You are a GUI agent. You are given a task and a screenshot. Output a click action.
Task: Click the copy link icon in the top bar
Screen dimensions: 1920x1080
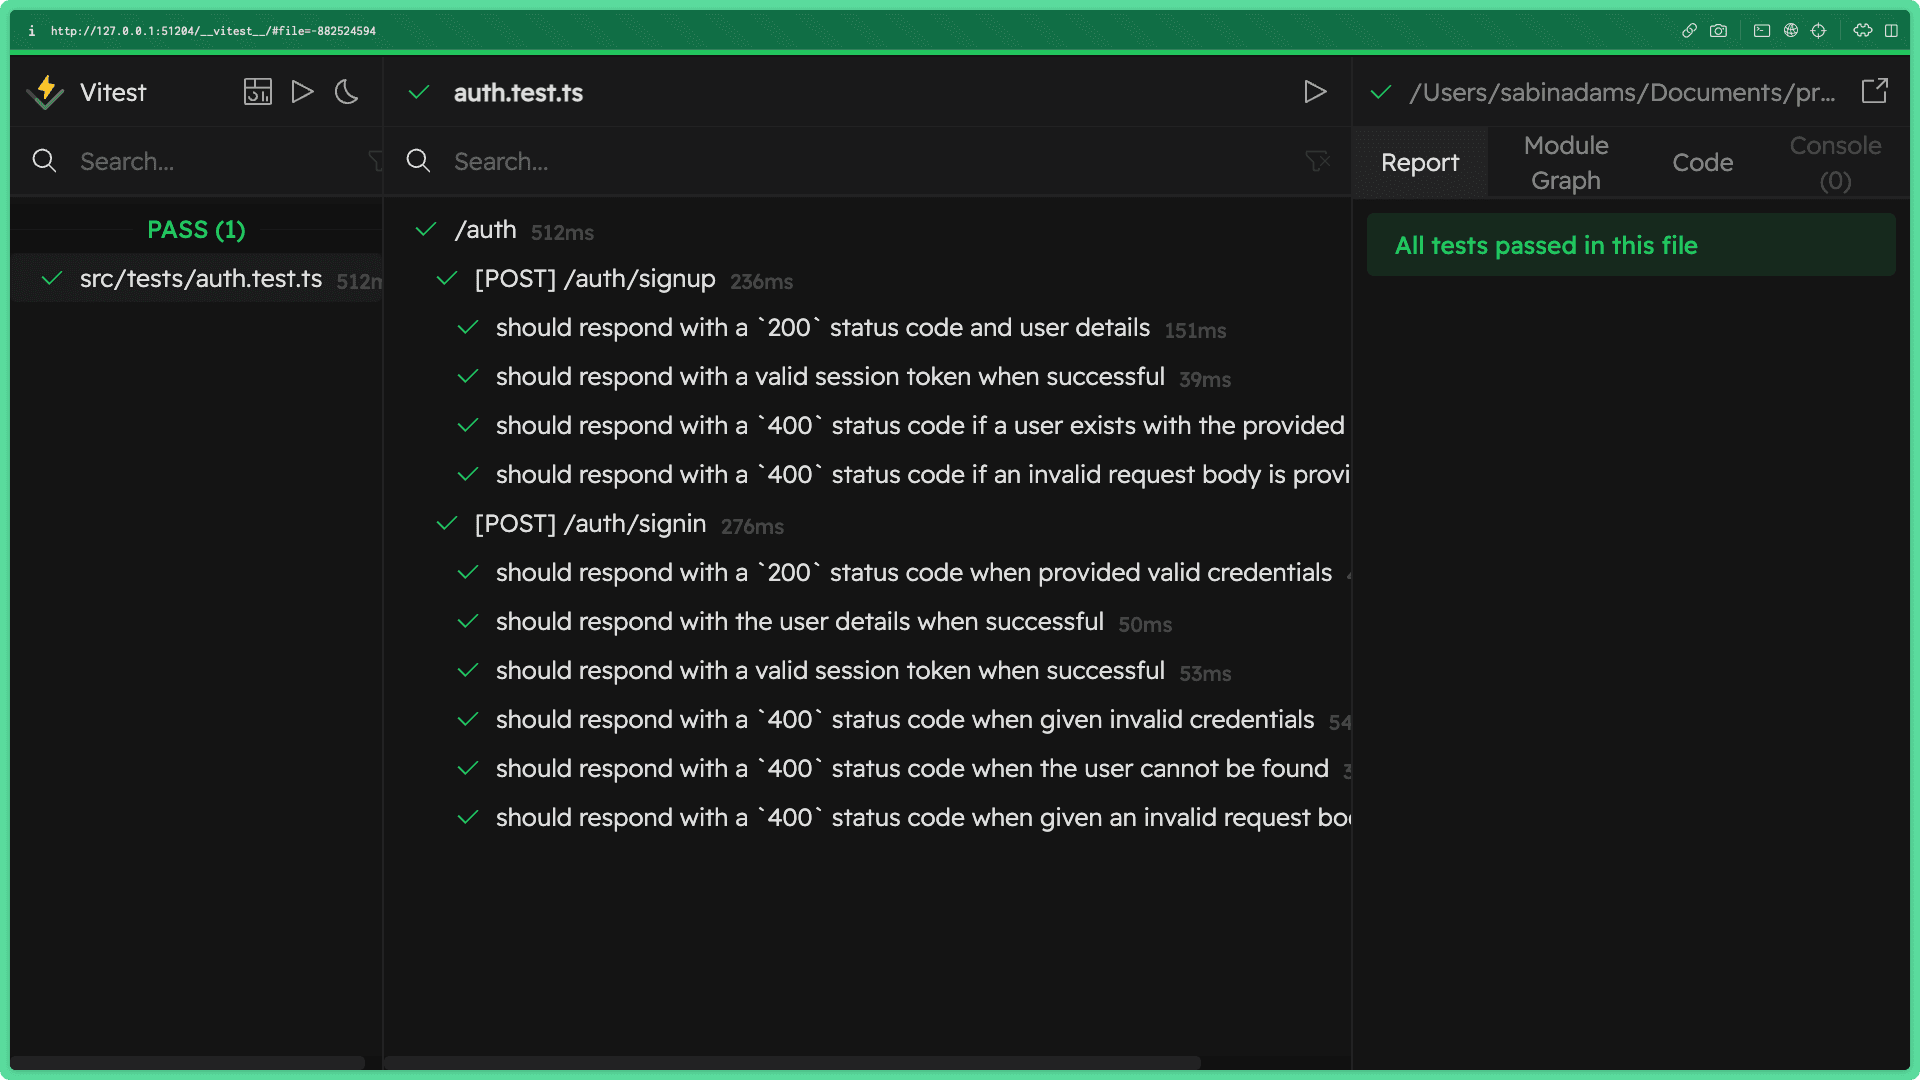pyautogui.click(x=1689, y=30)
